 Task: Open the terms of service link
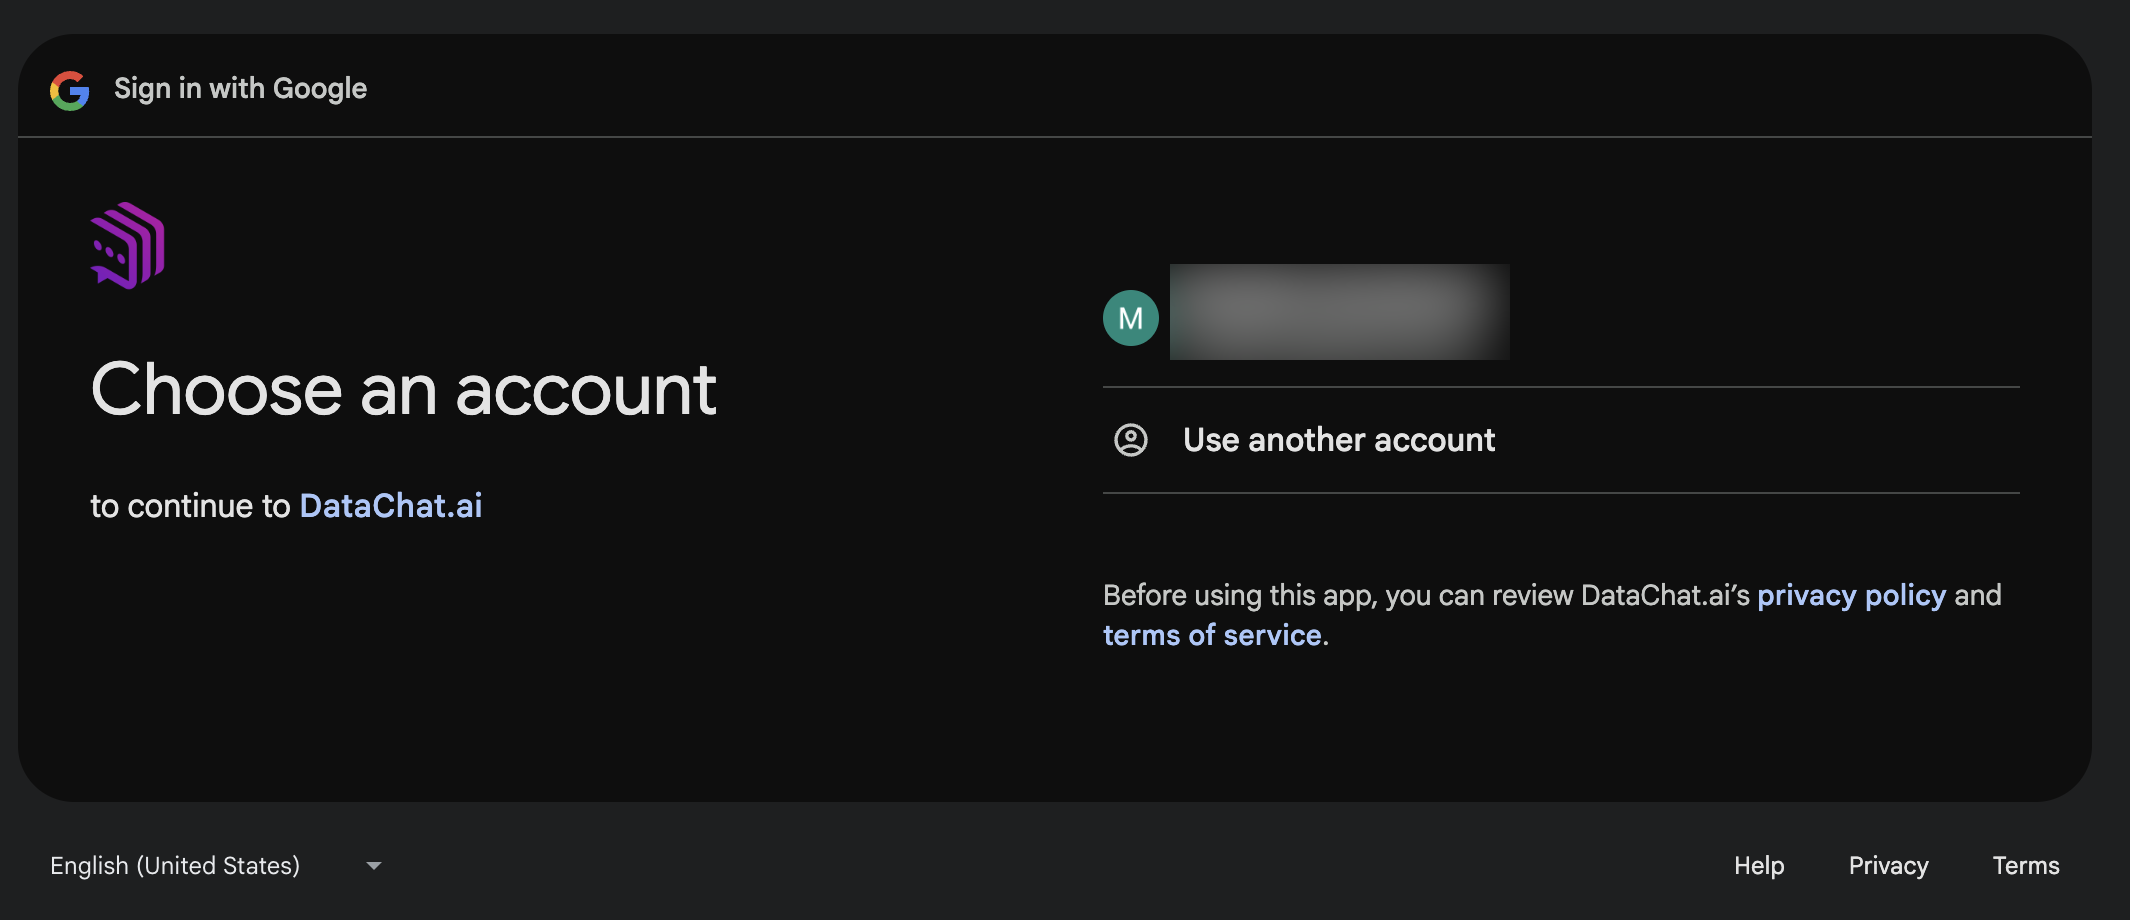click(1212, 636)
